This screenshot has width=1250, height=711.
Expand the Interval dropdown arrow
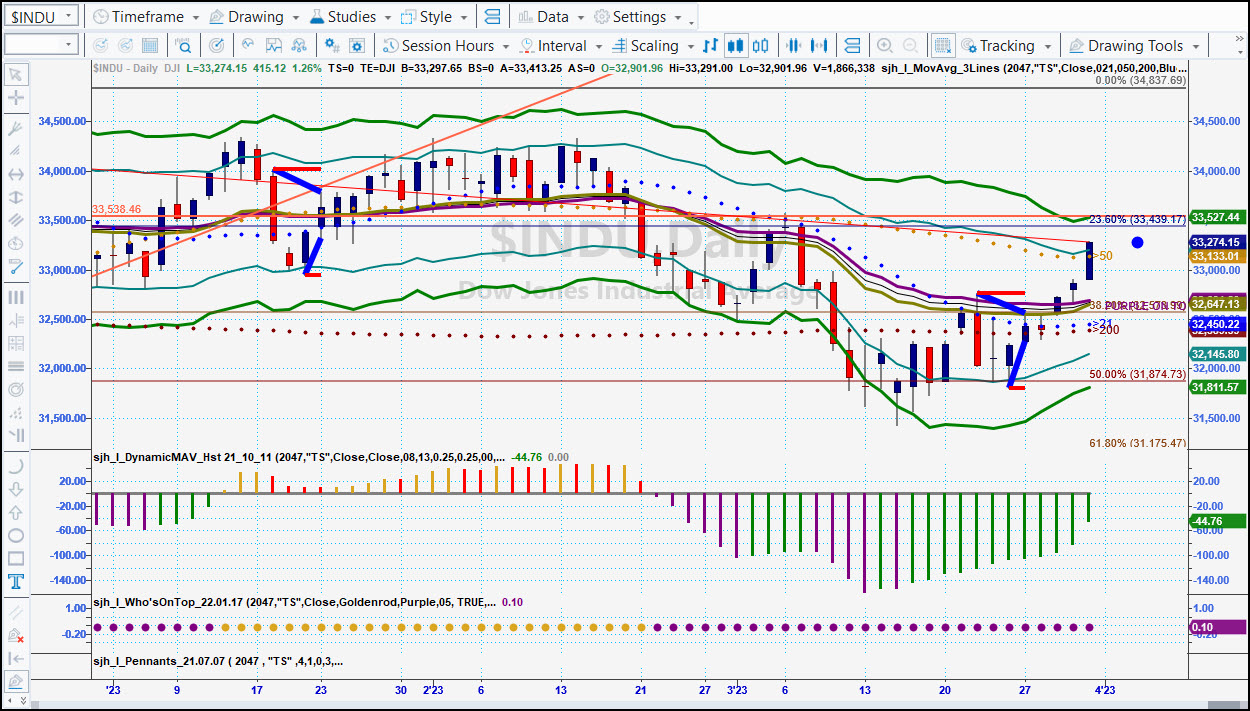click(598, 46)
